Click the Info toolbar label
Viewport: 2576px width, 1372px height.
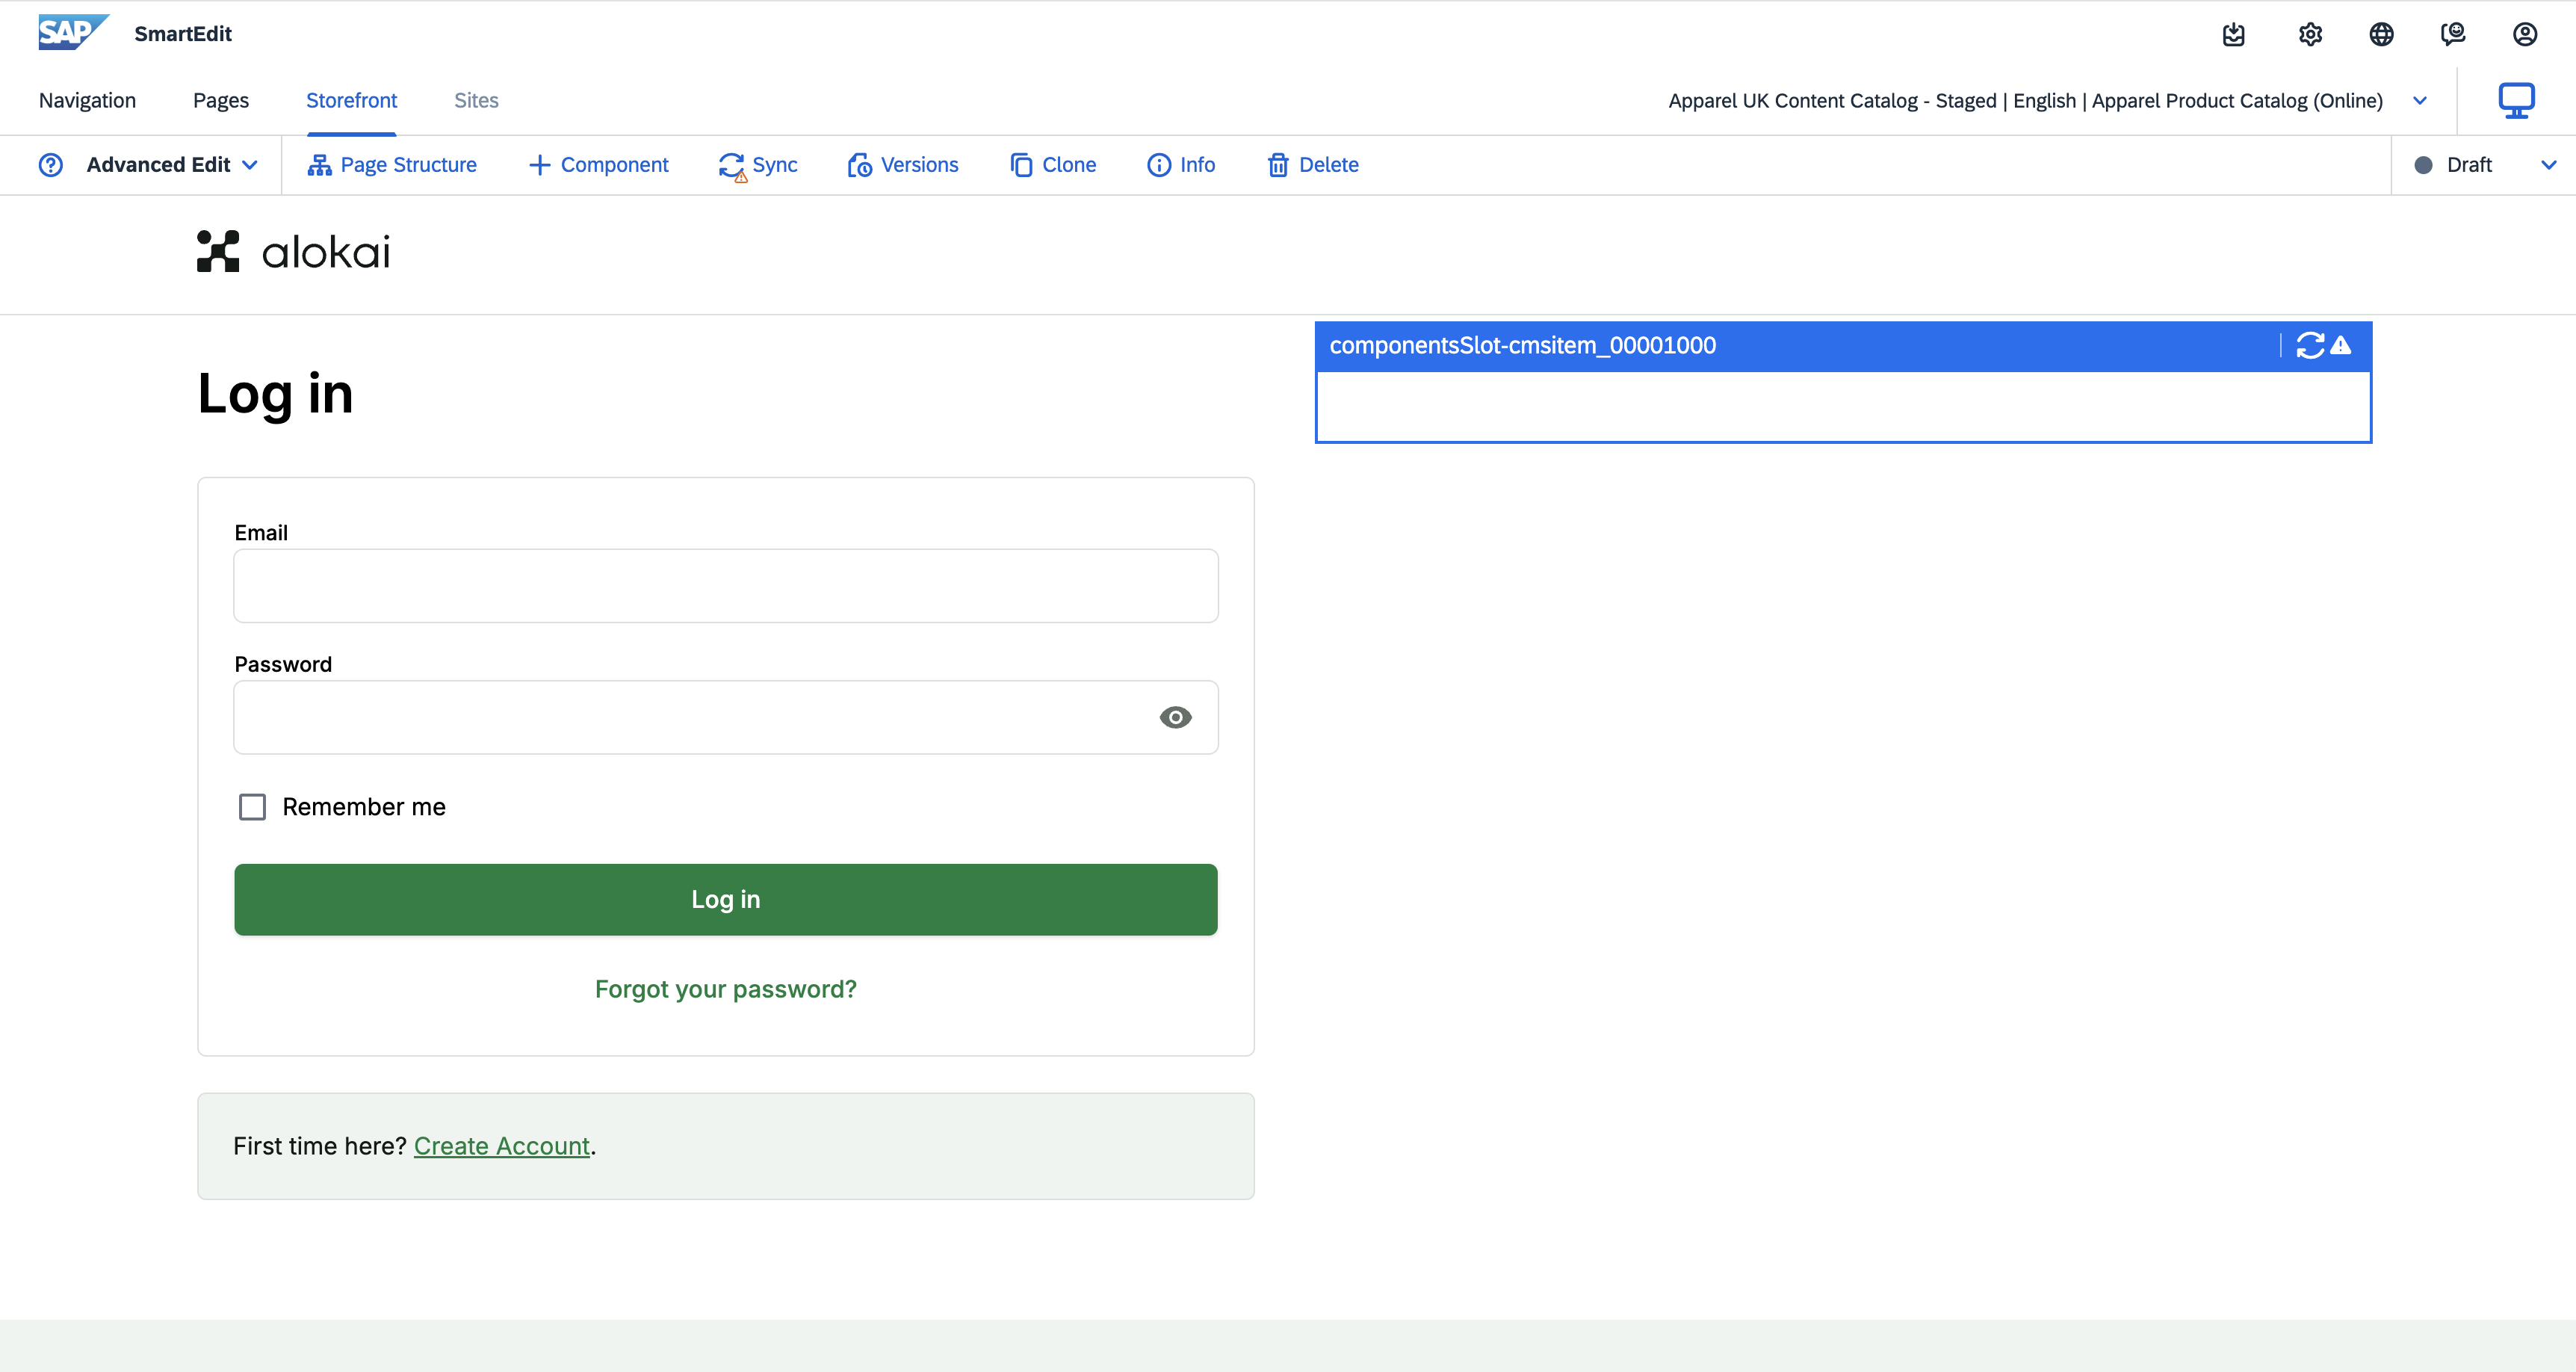tap(1197, 165)
